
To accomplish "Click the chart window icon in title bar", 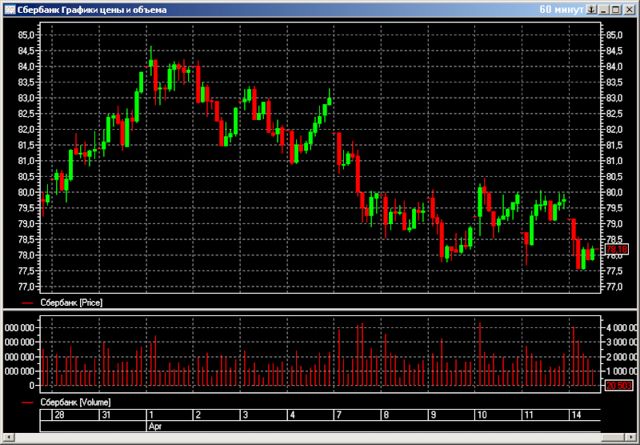I will pyautogui.click(x=9, y=9).
